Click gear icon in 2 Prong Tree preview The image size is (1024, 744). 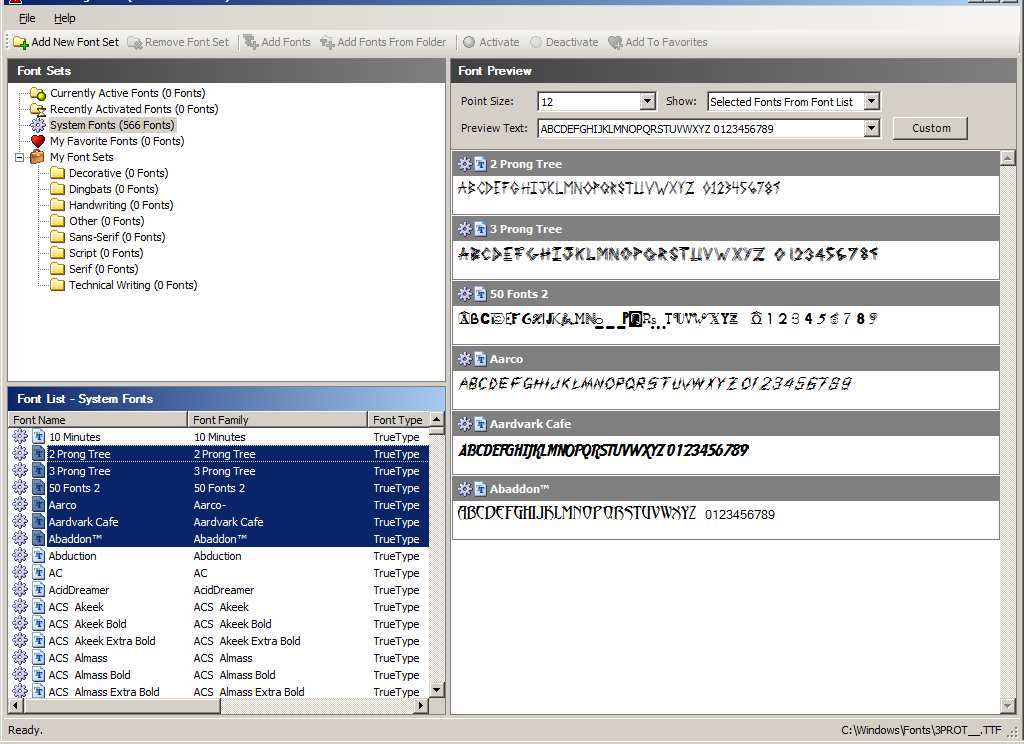click(x=464, y=164)
